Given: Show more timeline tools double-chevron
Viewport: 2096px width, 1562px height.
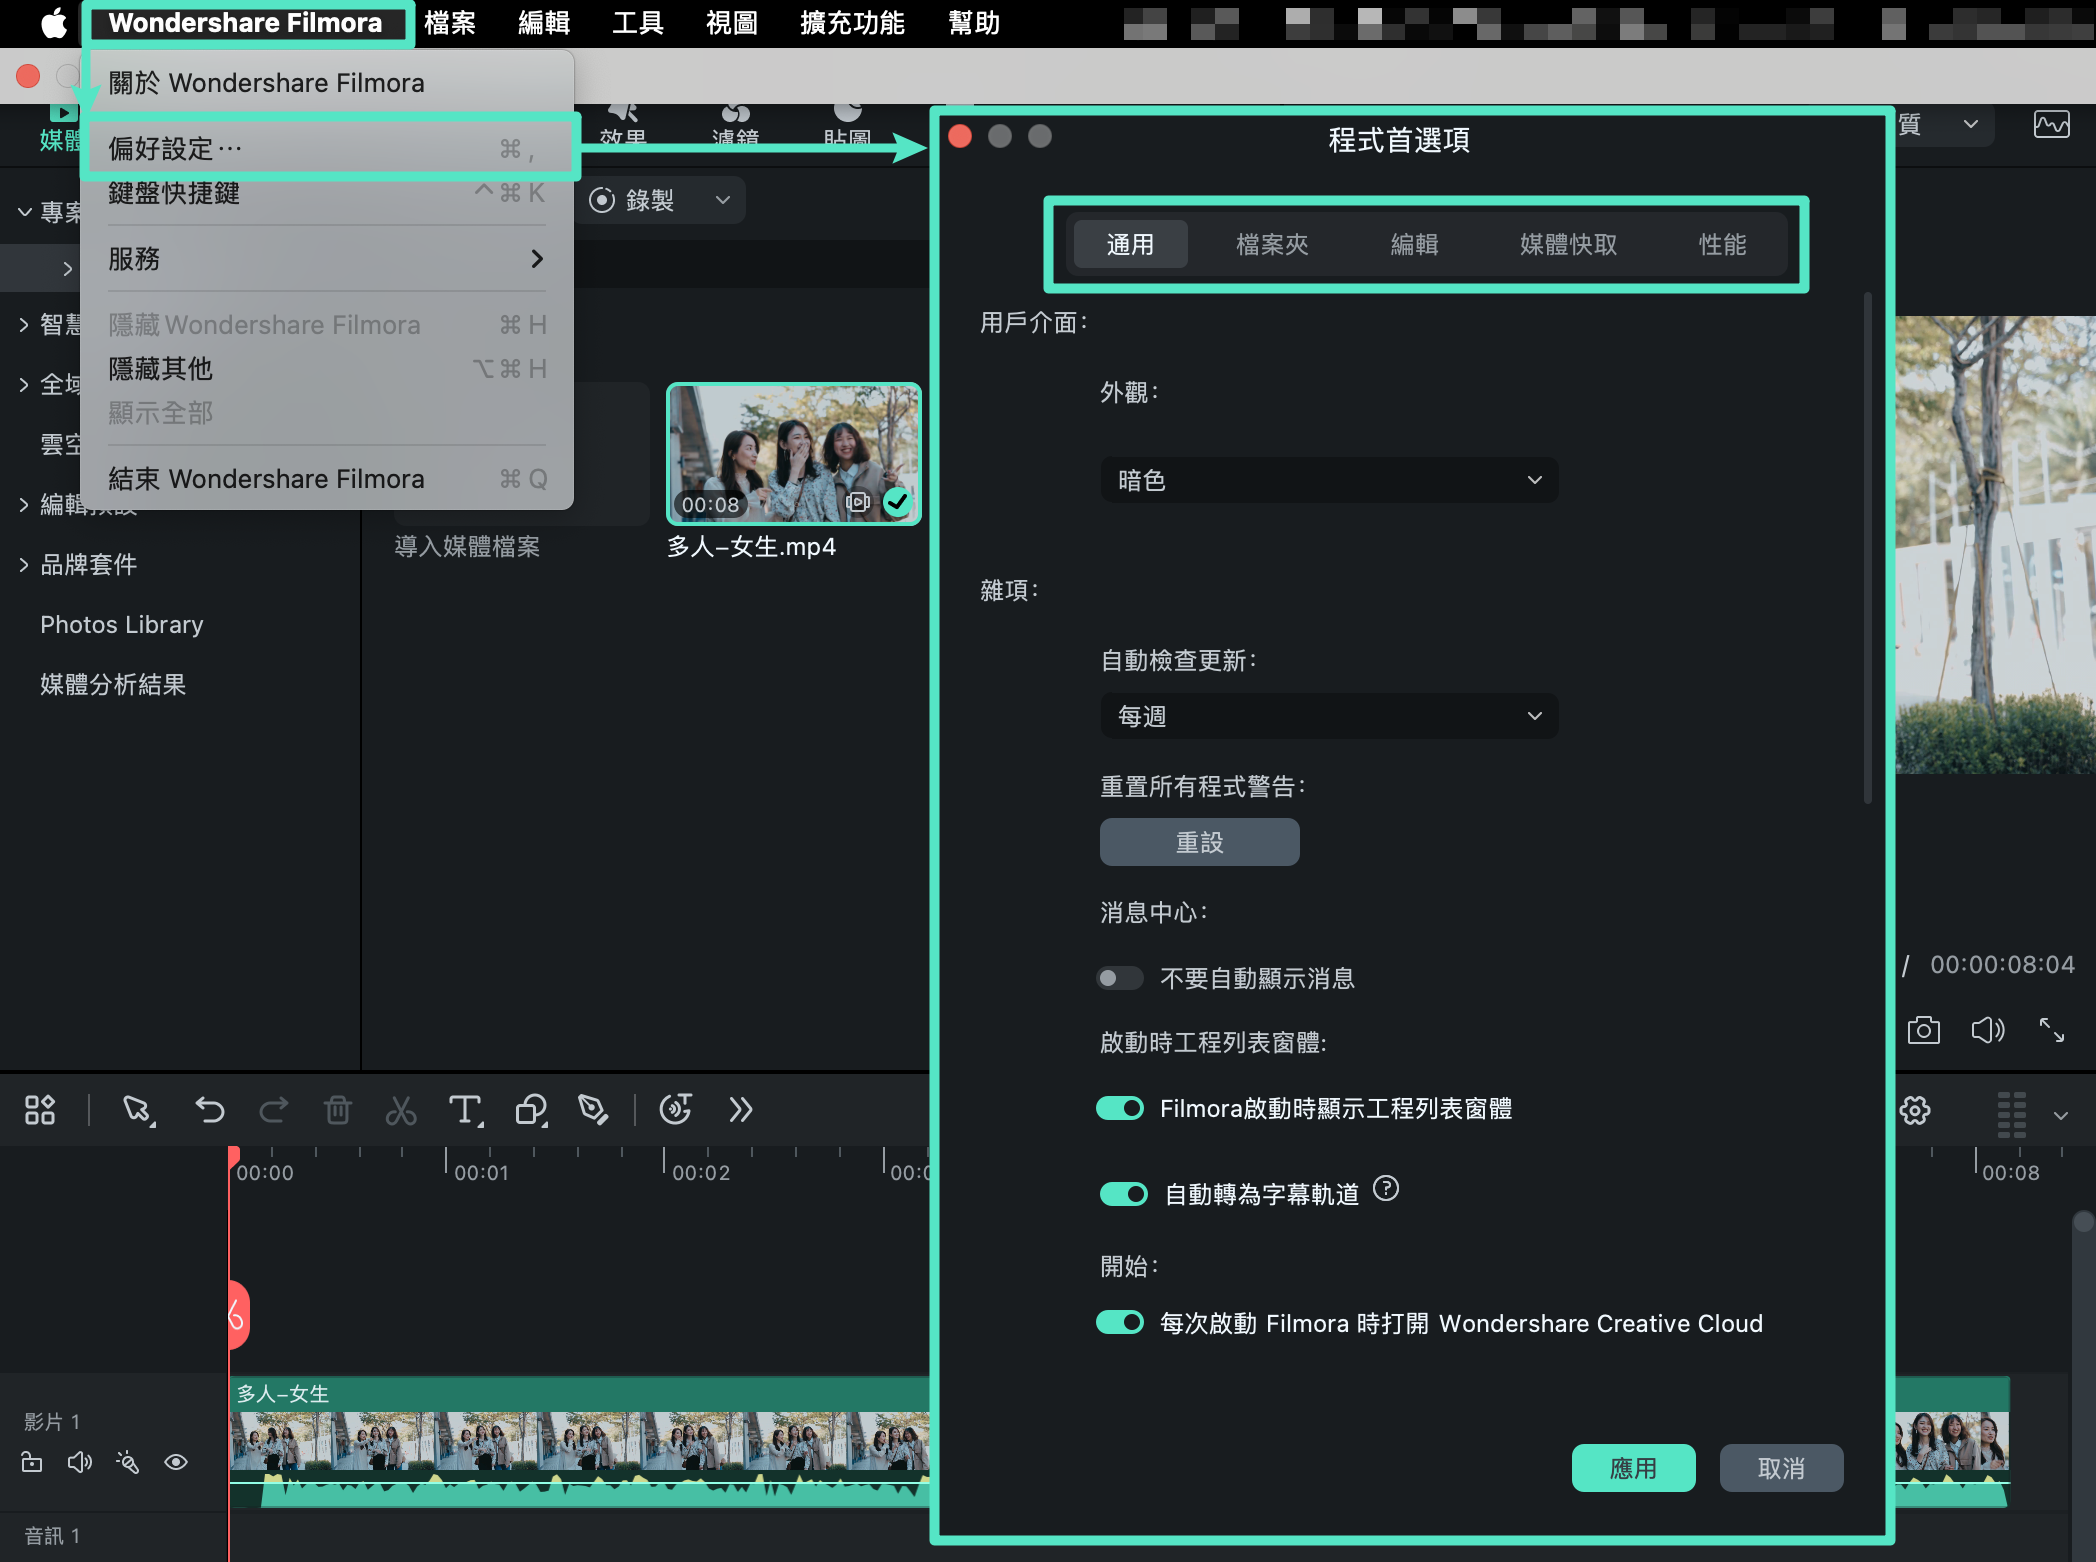Looking at the screenshot, I should coord(740,1109).
